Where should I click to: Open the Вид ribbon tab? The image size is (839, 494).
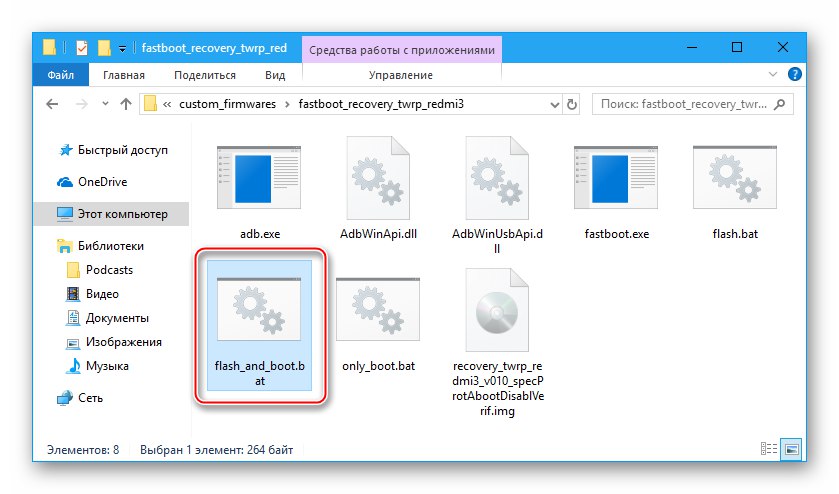[275, 75]
